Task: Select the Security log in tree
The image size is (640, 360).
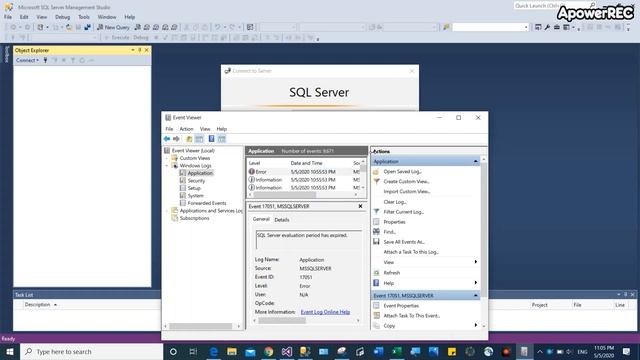Action: click(x=196, y=180)
